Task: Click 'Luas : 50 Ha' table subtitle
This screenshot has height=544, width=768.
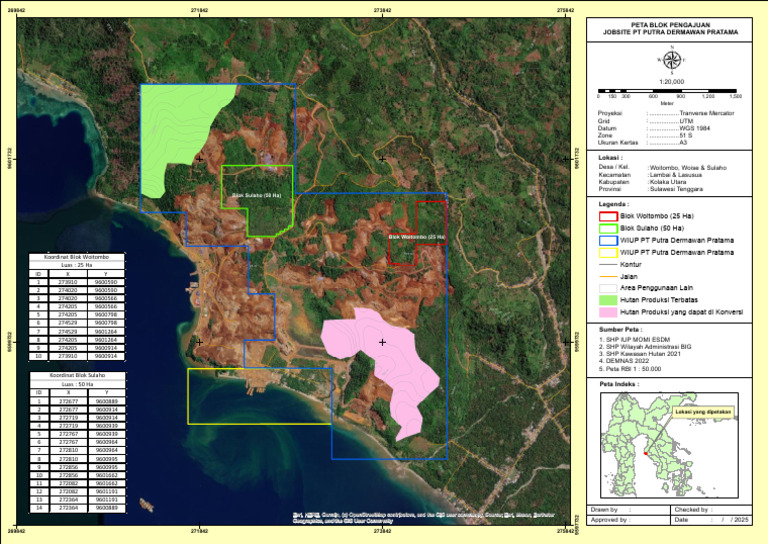Action: (x=77, y=384)
